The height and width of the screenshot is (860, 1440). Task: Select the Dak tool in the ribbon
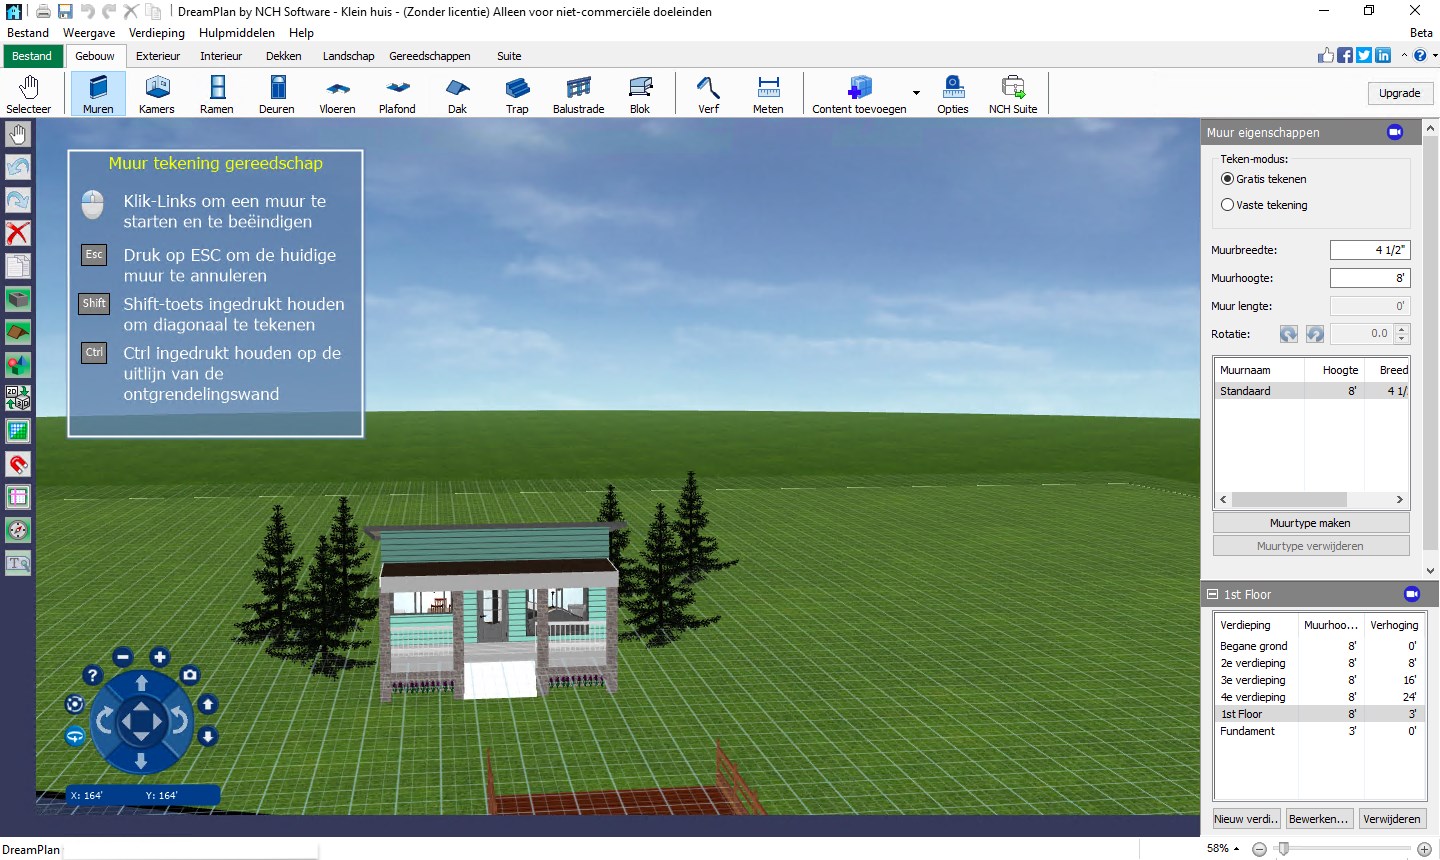(x=457, y=93)
